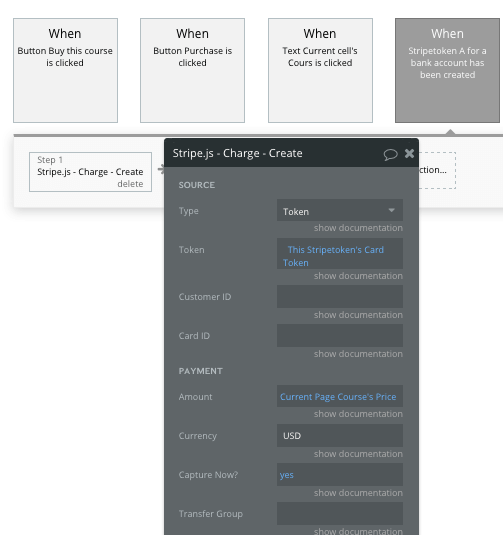
Task: Show documentation for Card ID
Action: 358,354
